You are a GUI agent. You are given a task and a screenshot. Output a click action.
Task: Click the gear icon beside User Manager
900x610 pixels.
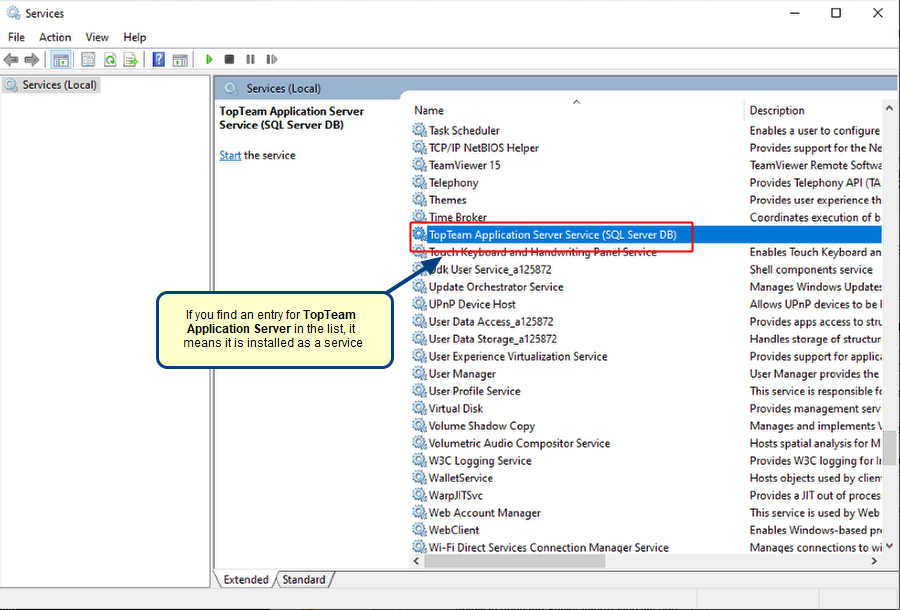point(420,374)
